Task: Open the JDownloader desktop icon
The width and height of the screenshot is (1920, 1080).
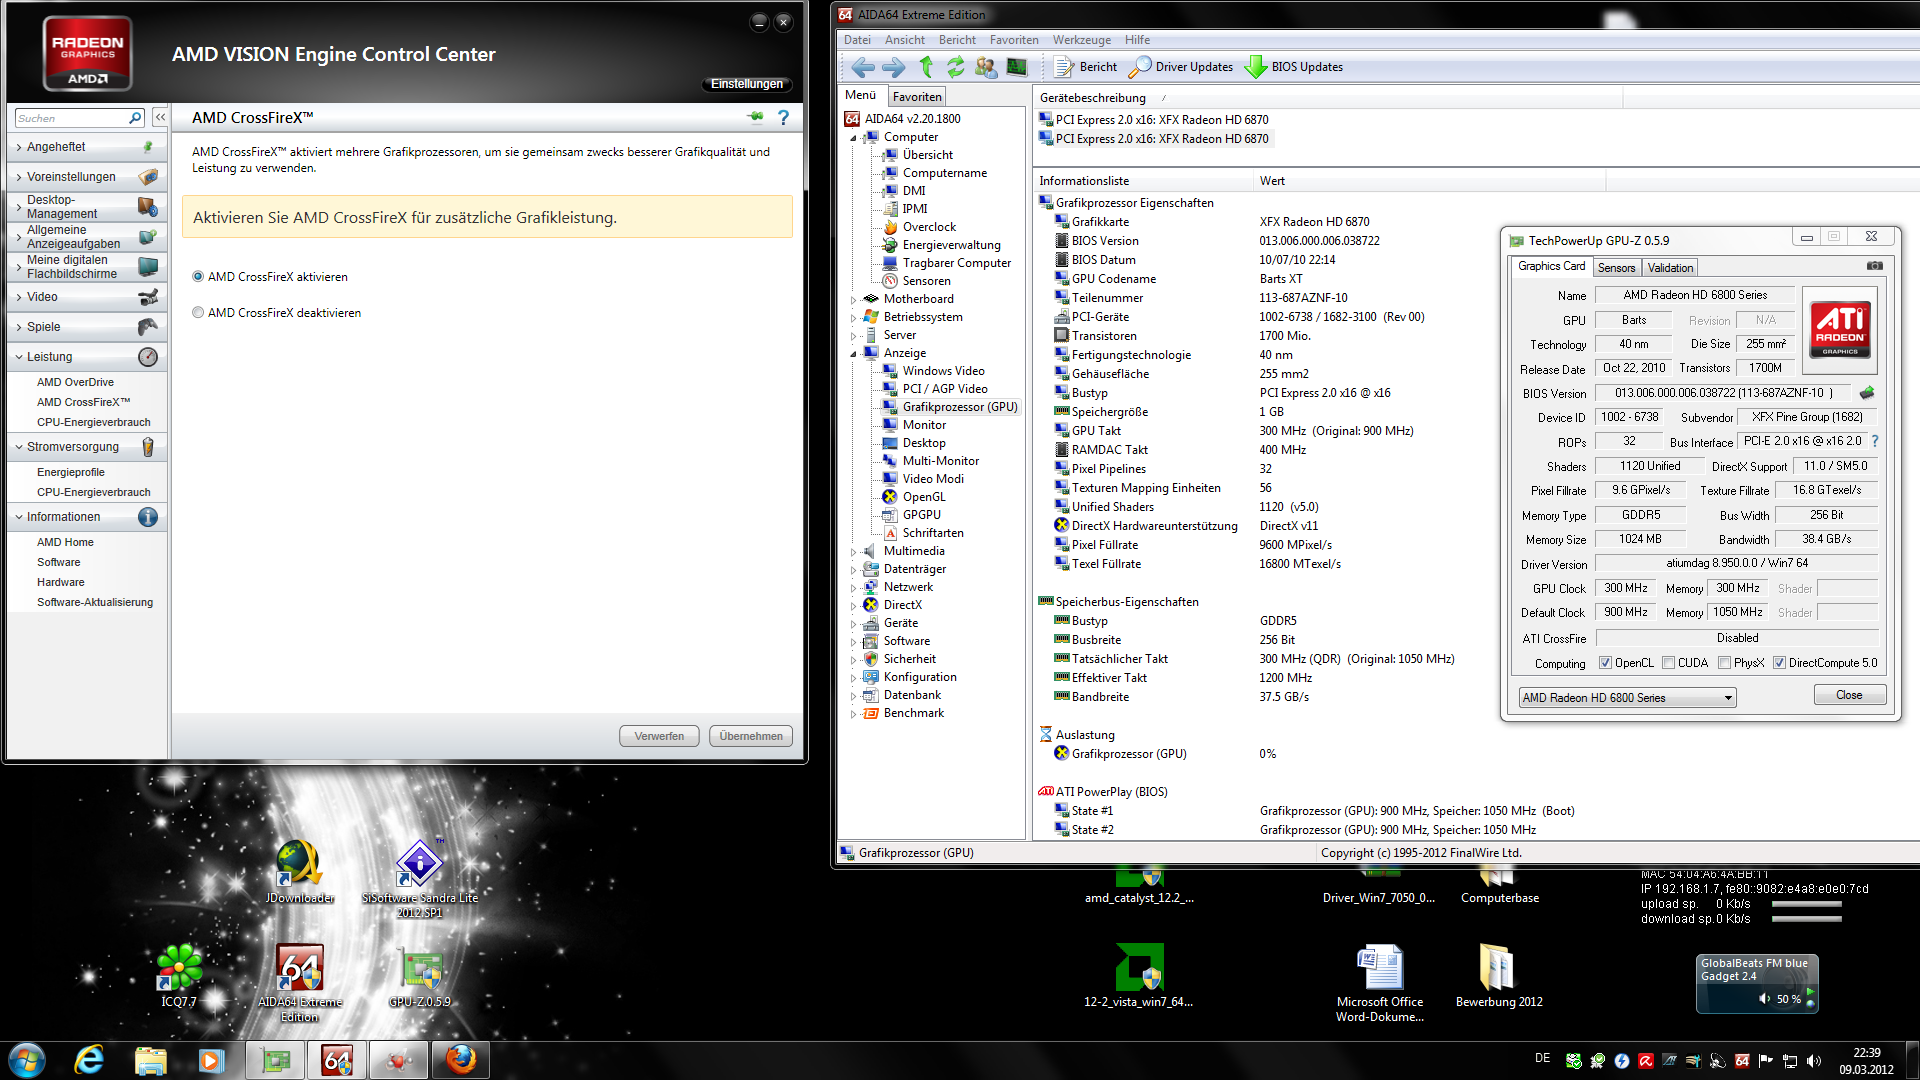Action: coord(299,872)
